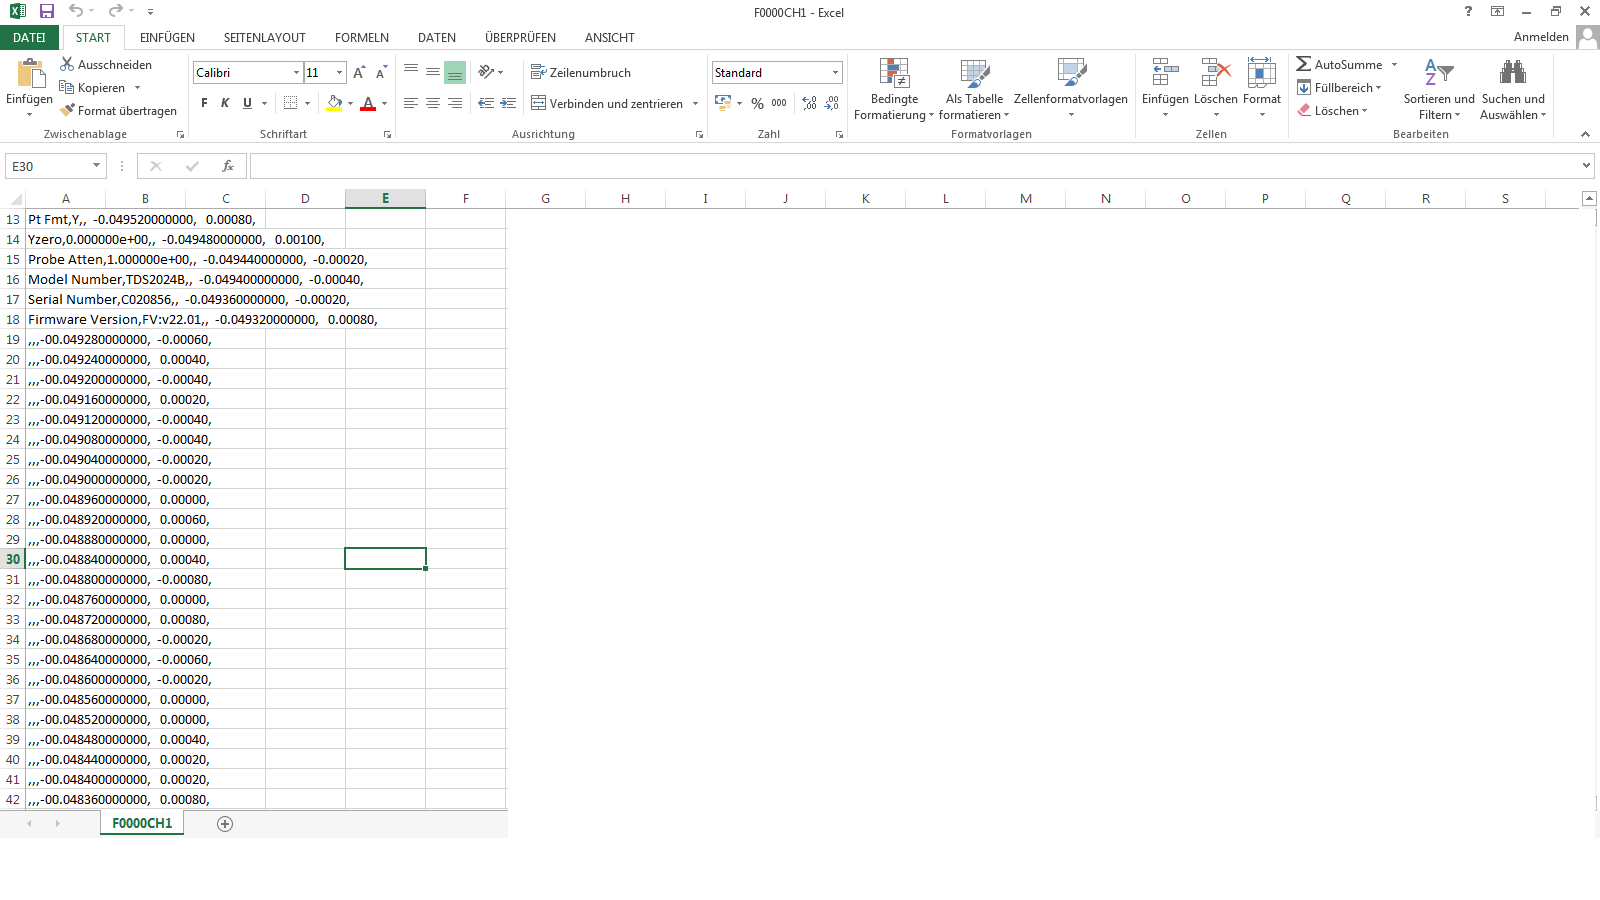Toggle Zeilenumbruch text wrapping

click(581, 73)
